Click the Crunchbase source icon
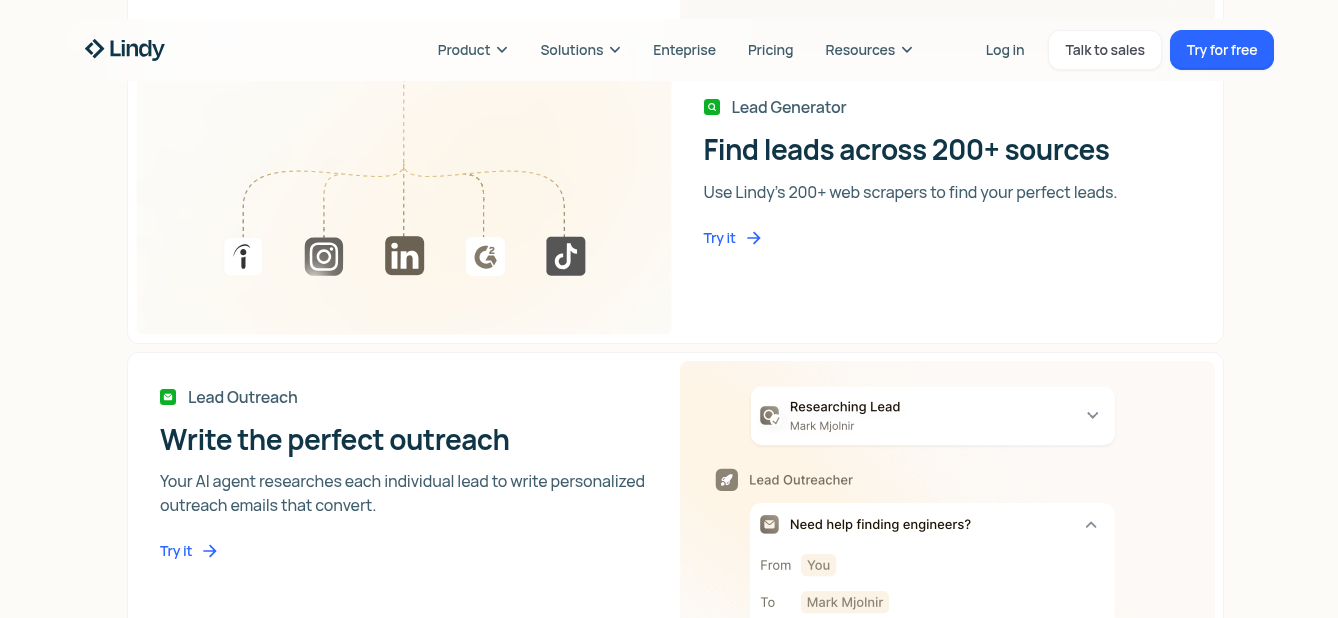The image size is (1338, 618). coord(243,256)
